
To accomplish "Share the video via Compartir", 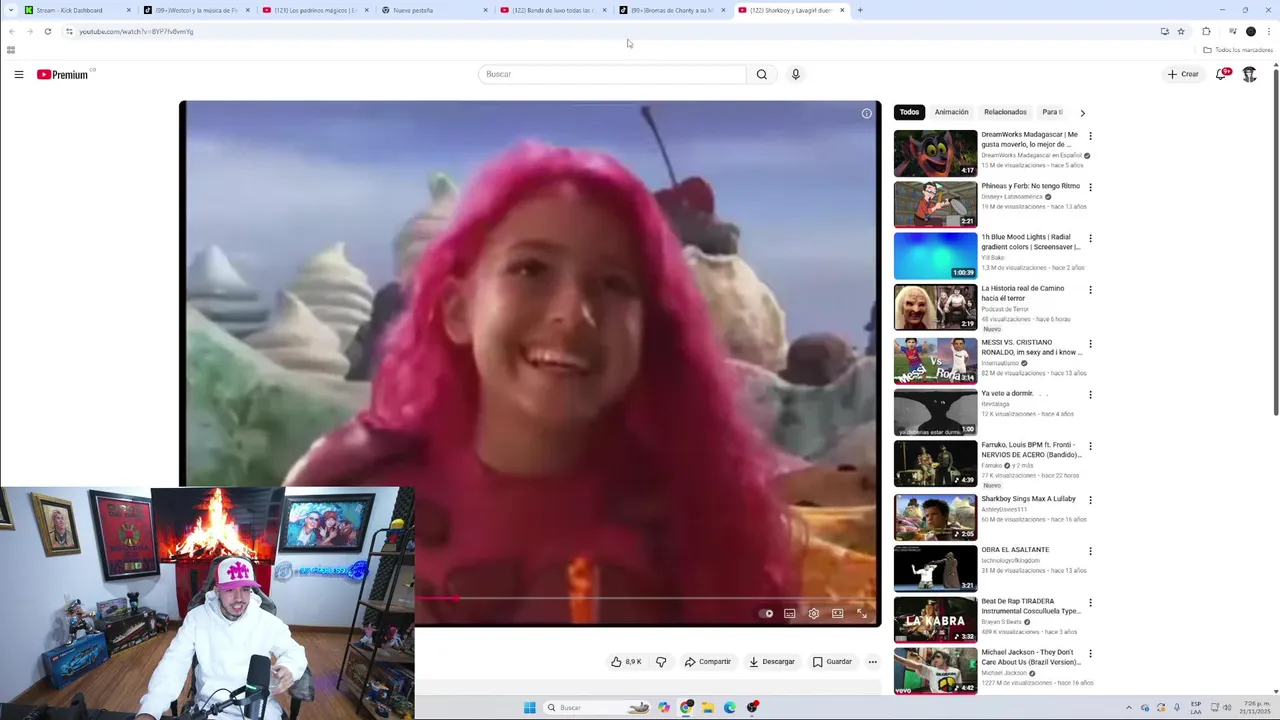I will [x=708, y=662].
